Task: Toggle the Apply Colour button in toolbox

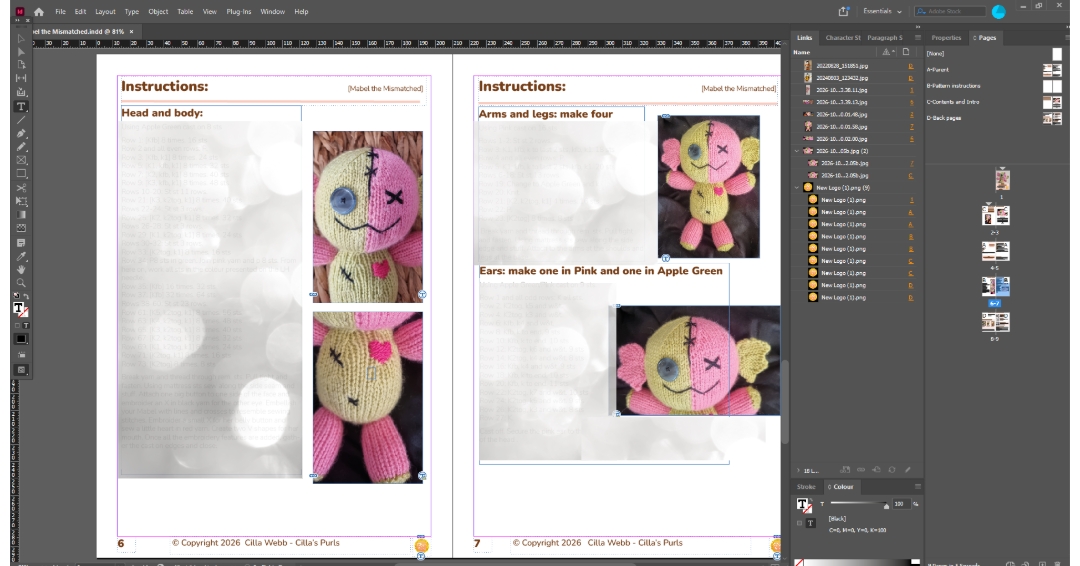Action: [21, 339]
